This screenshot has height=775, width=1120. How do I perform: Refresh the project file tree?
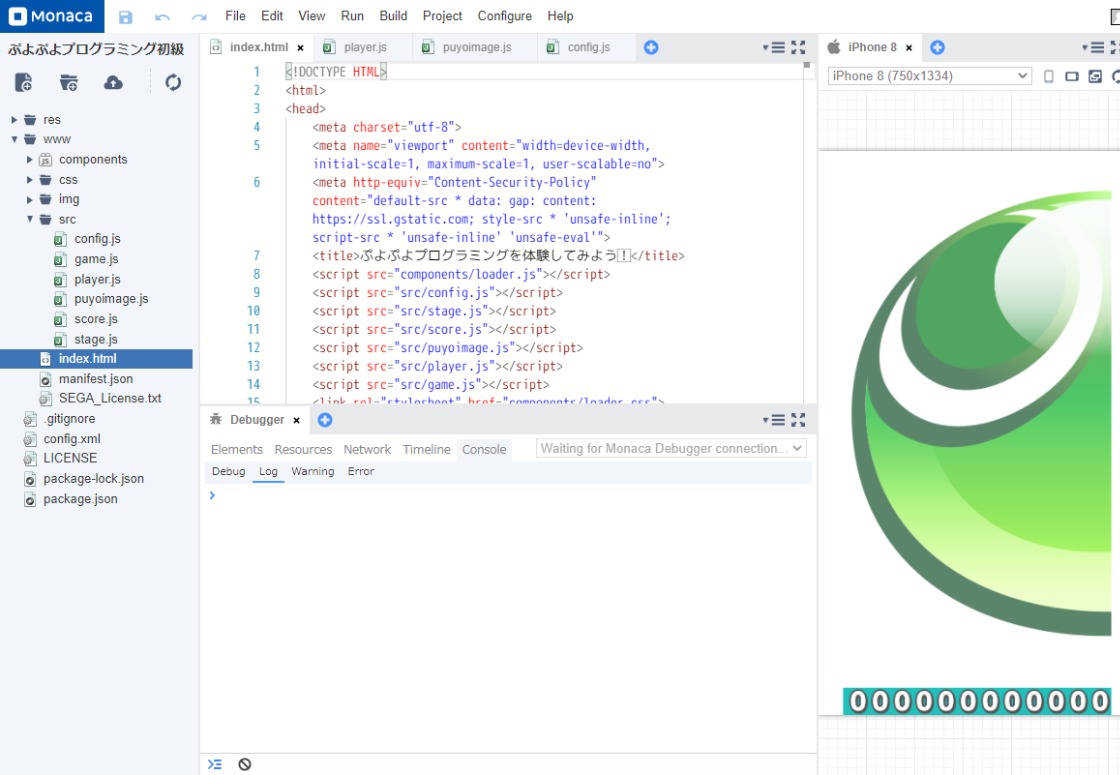[x=173, y=82]
